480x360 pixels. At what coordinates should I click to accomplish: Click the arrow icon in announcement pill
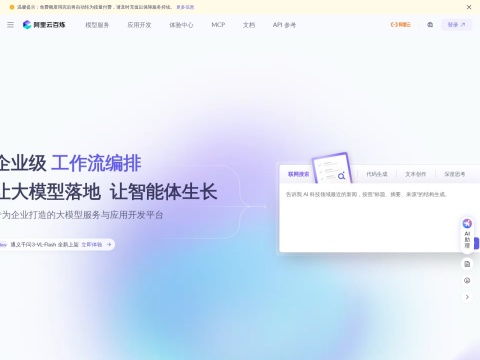(109, 245)
